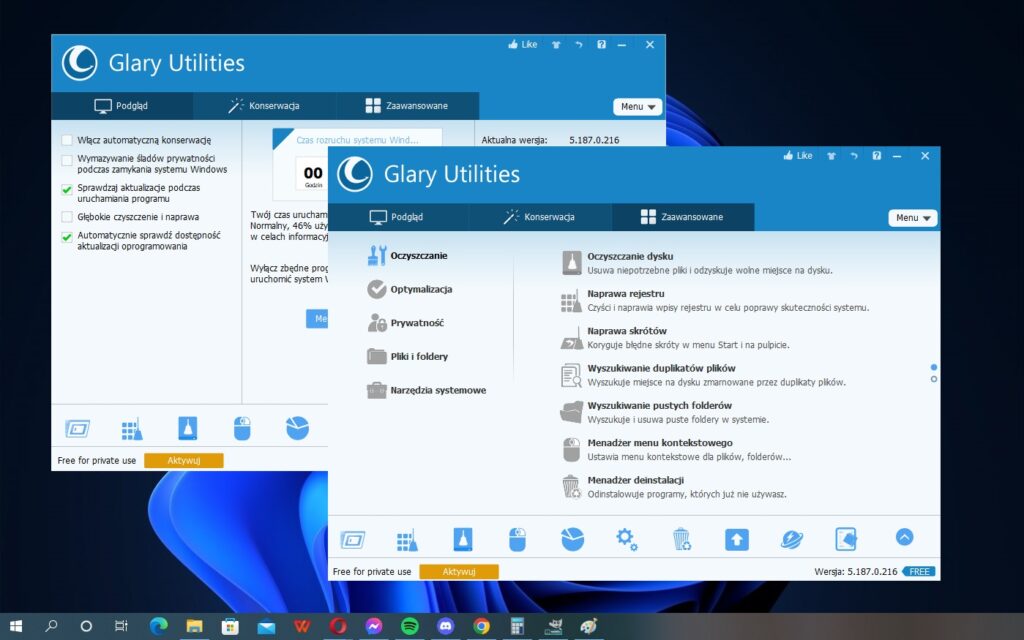Open 'Oczyszczanie dysku' tool
This screenshot has width=1024, height=640.
coord(697,263)
